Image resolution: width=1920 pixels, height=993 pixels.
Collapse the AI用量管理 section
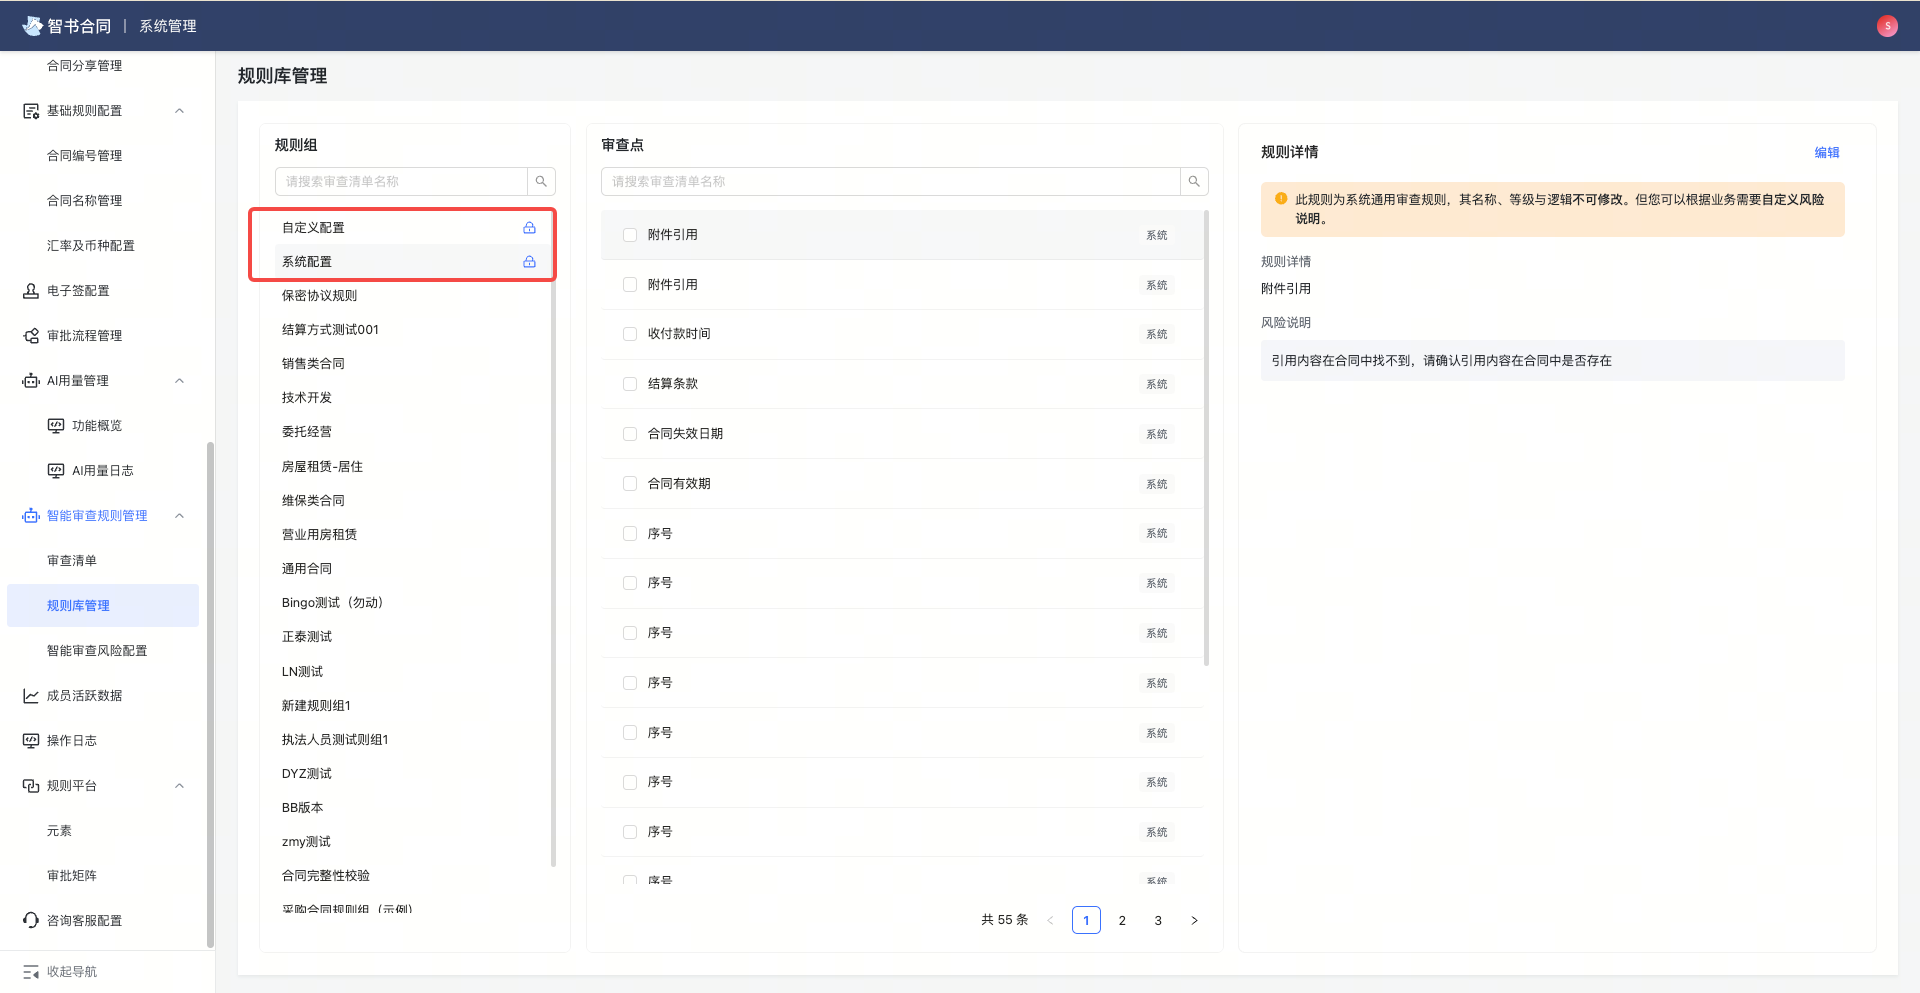coord(179,380)
